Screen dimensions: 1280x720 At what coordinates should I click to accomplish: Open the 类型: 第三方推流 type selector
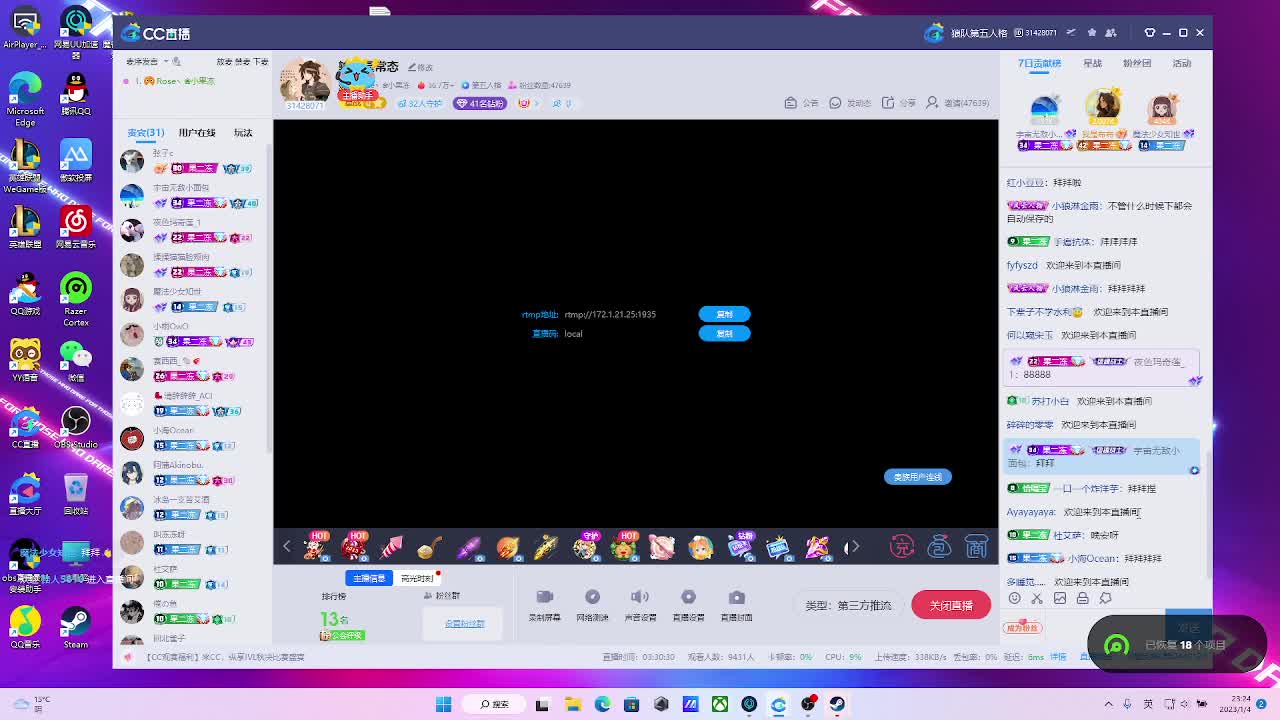tap(848, 606)
